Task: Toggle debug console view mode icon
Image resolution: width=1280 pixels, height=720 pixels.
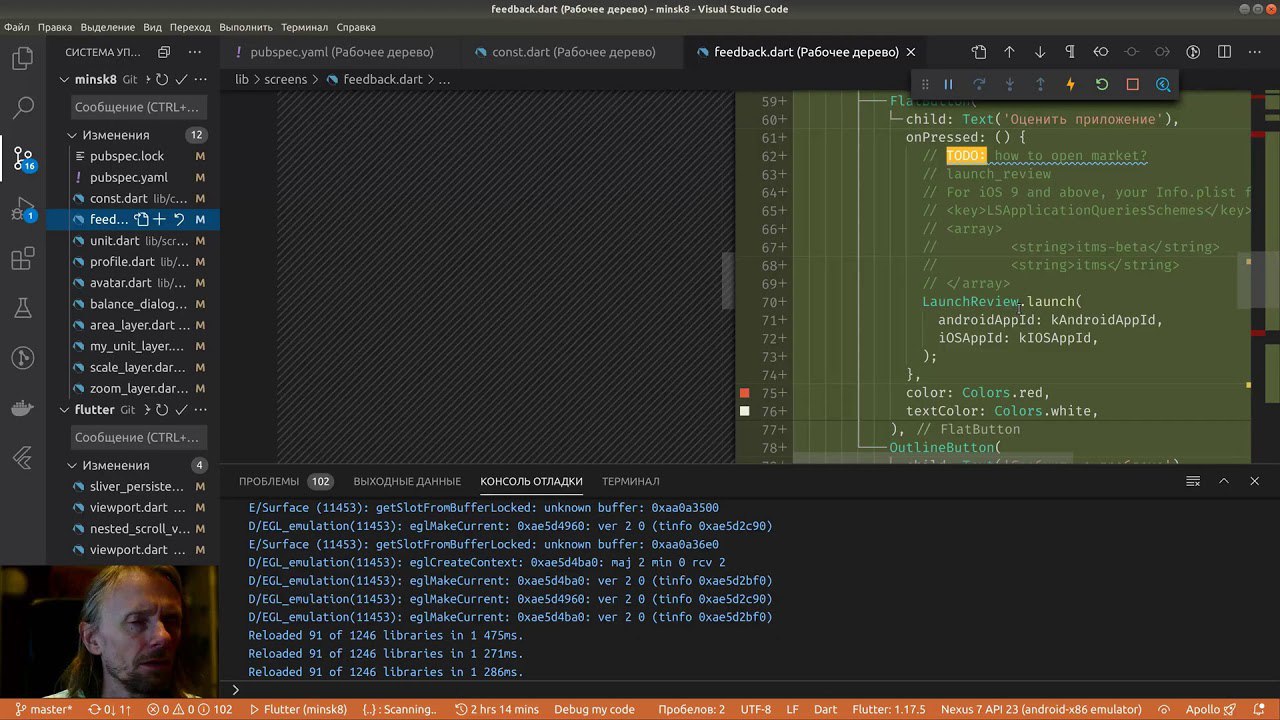Action: [1193, 481]
